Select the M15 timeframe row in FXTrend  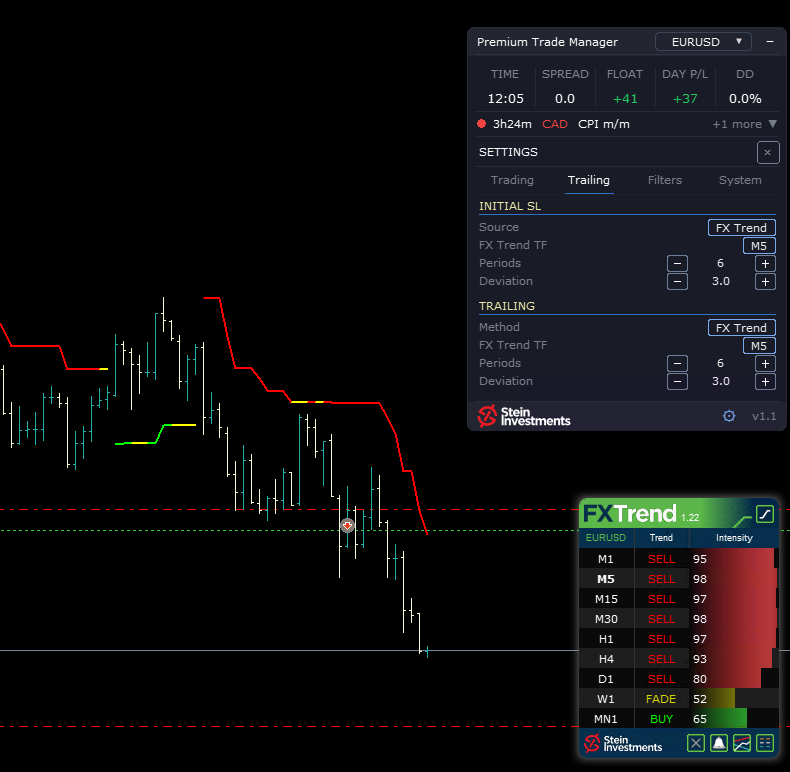[x=679, y=599]
